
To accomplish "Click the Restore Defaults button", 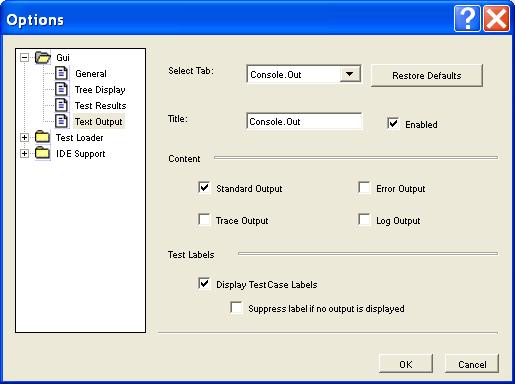I will point(427,76).
